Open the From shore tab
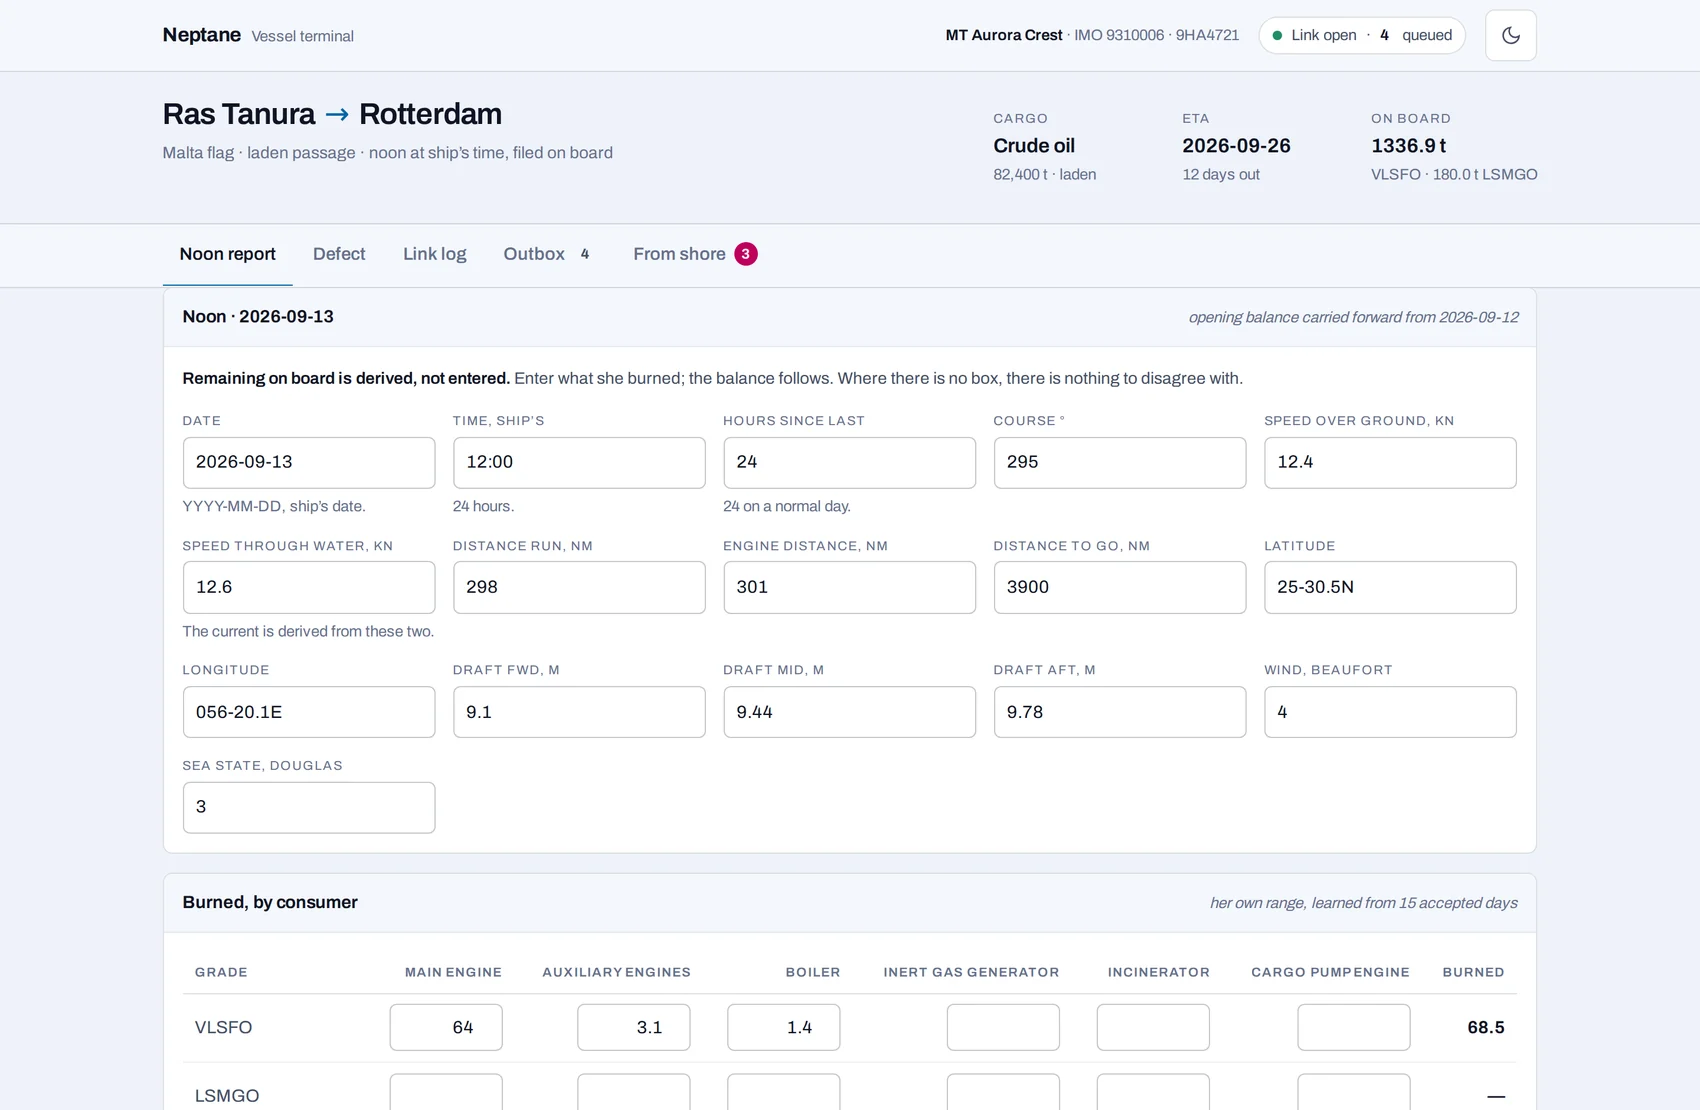The height and width of the screenshot is (1110, 1700). tap(694, 254)
